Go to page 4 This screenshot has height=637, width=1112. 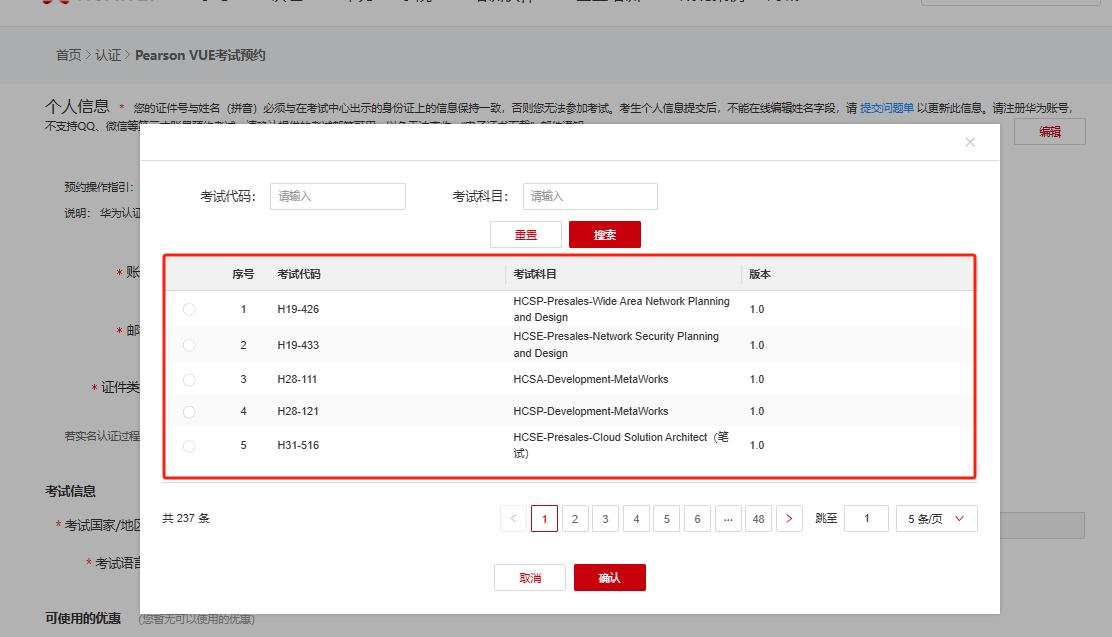click(x=636, y=519)
